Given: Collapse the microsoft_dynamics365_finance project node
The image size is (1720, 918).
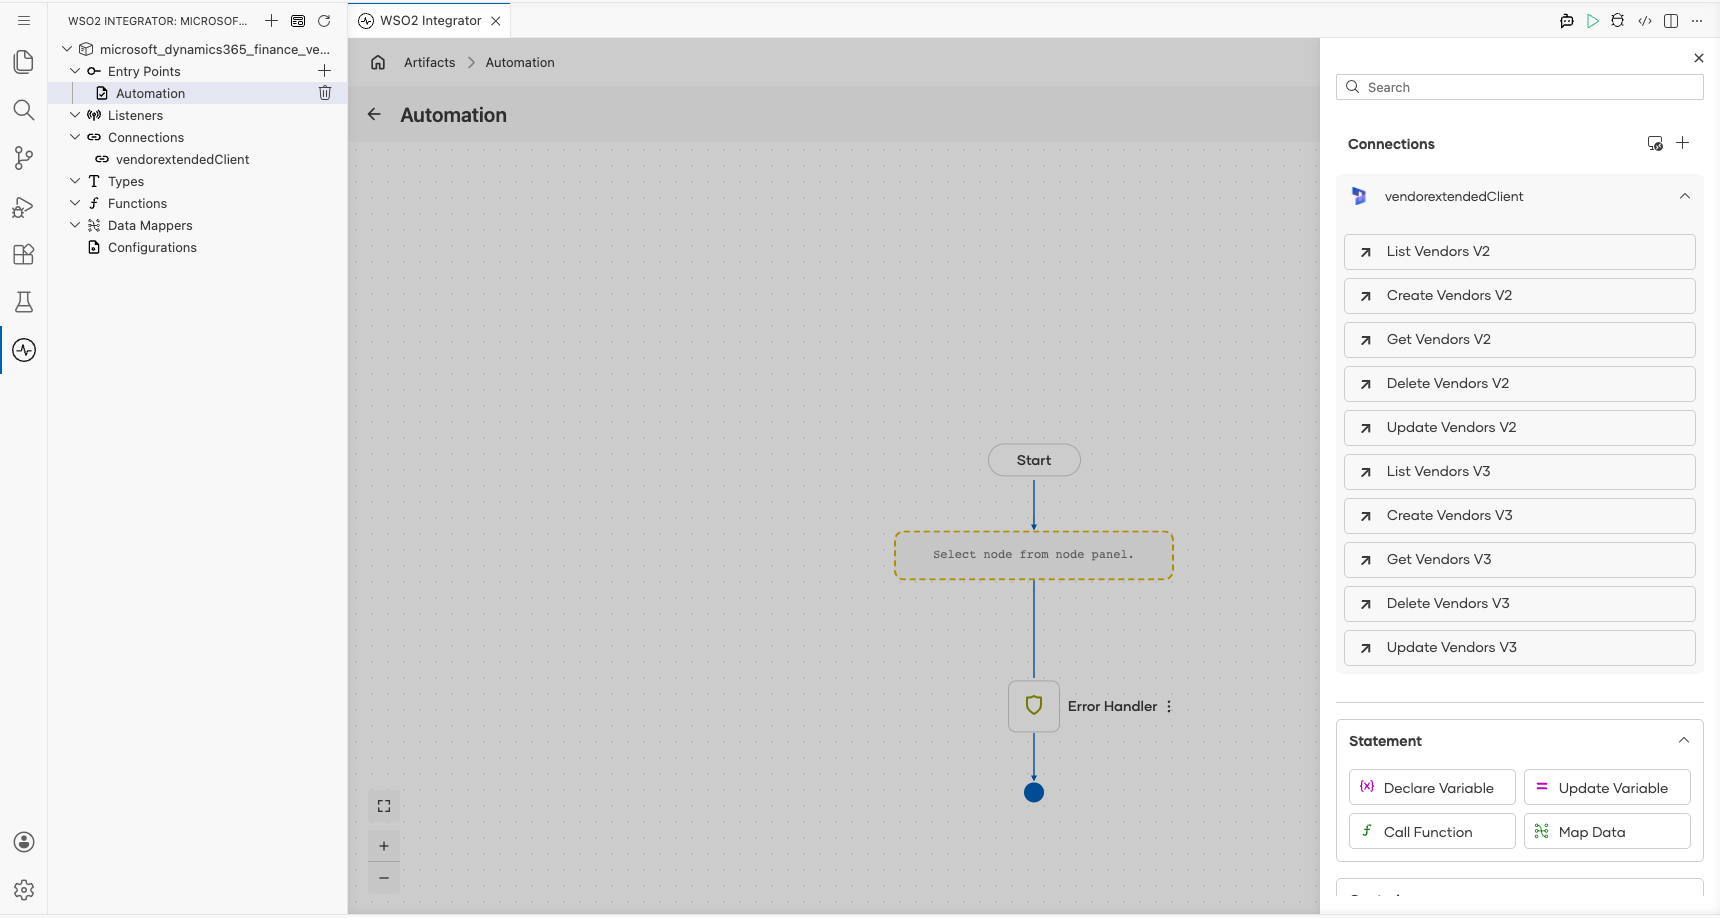Looking at the screenshot, I should 67,49.
